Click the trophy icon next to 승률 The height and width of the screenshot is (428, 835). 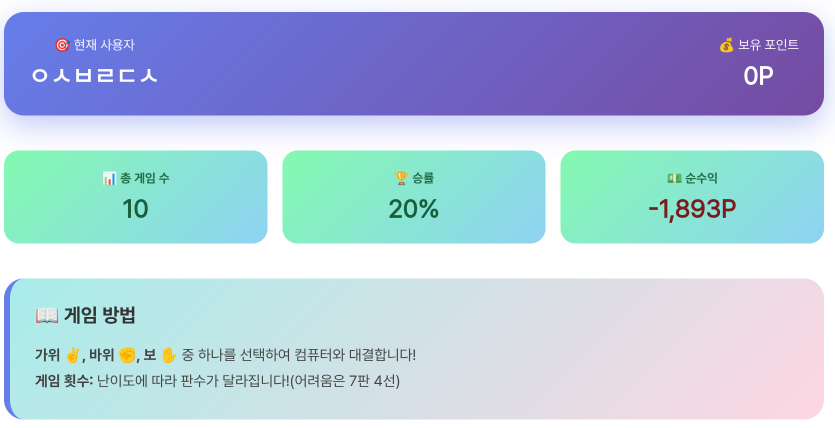coord(402,178)
